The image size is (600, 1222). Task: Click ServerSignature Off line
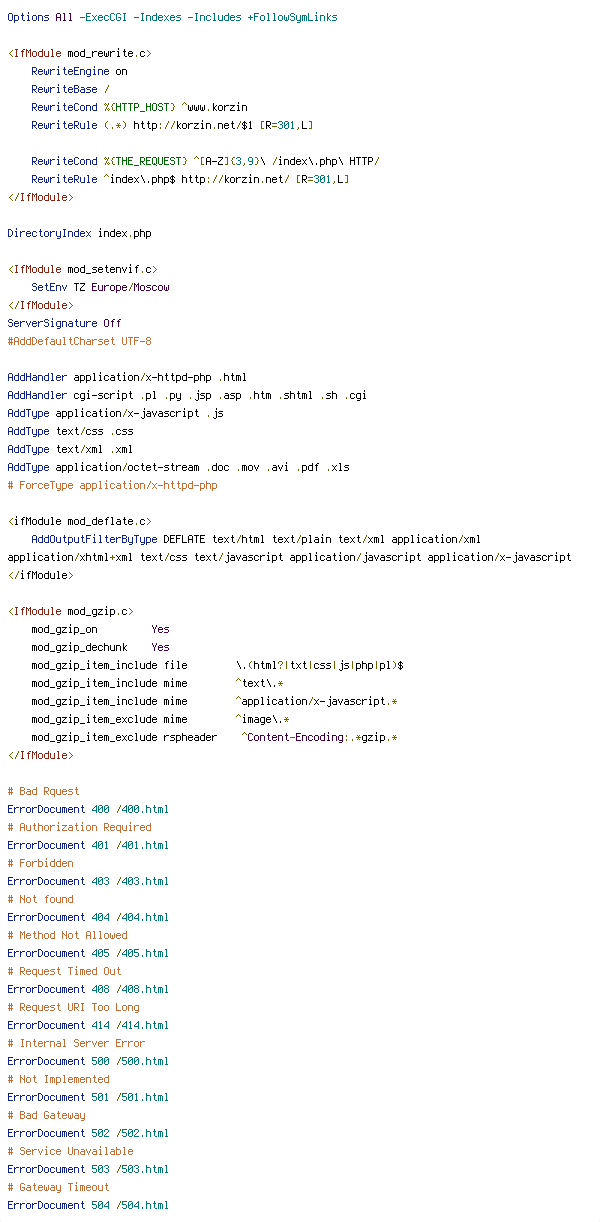[64, 323]
